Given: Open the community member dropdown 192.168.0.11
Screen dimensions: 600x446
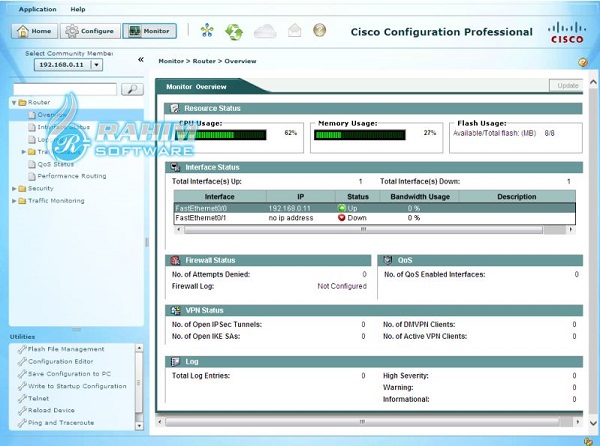Looking at the screenshot, I should coord(68,65).
